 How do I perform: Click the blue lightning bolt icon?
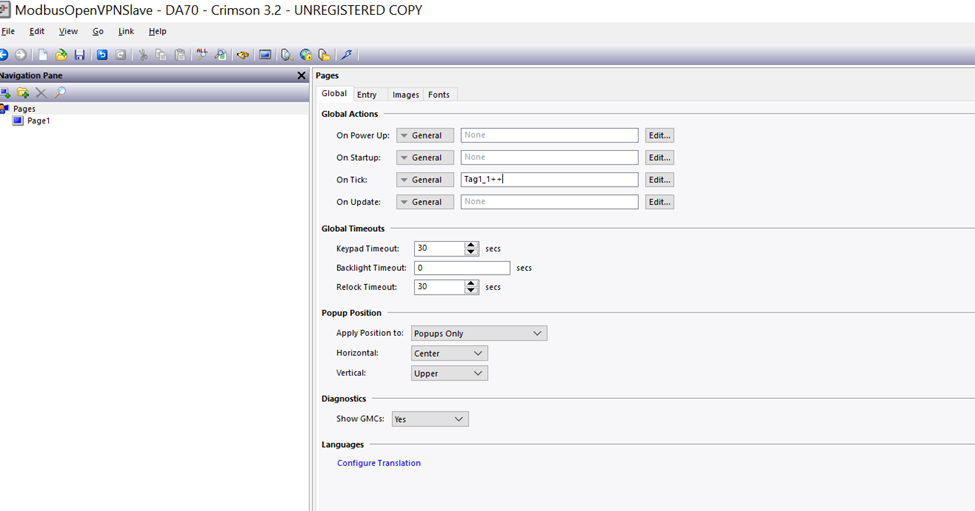pos(346,55)
